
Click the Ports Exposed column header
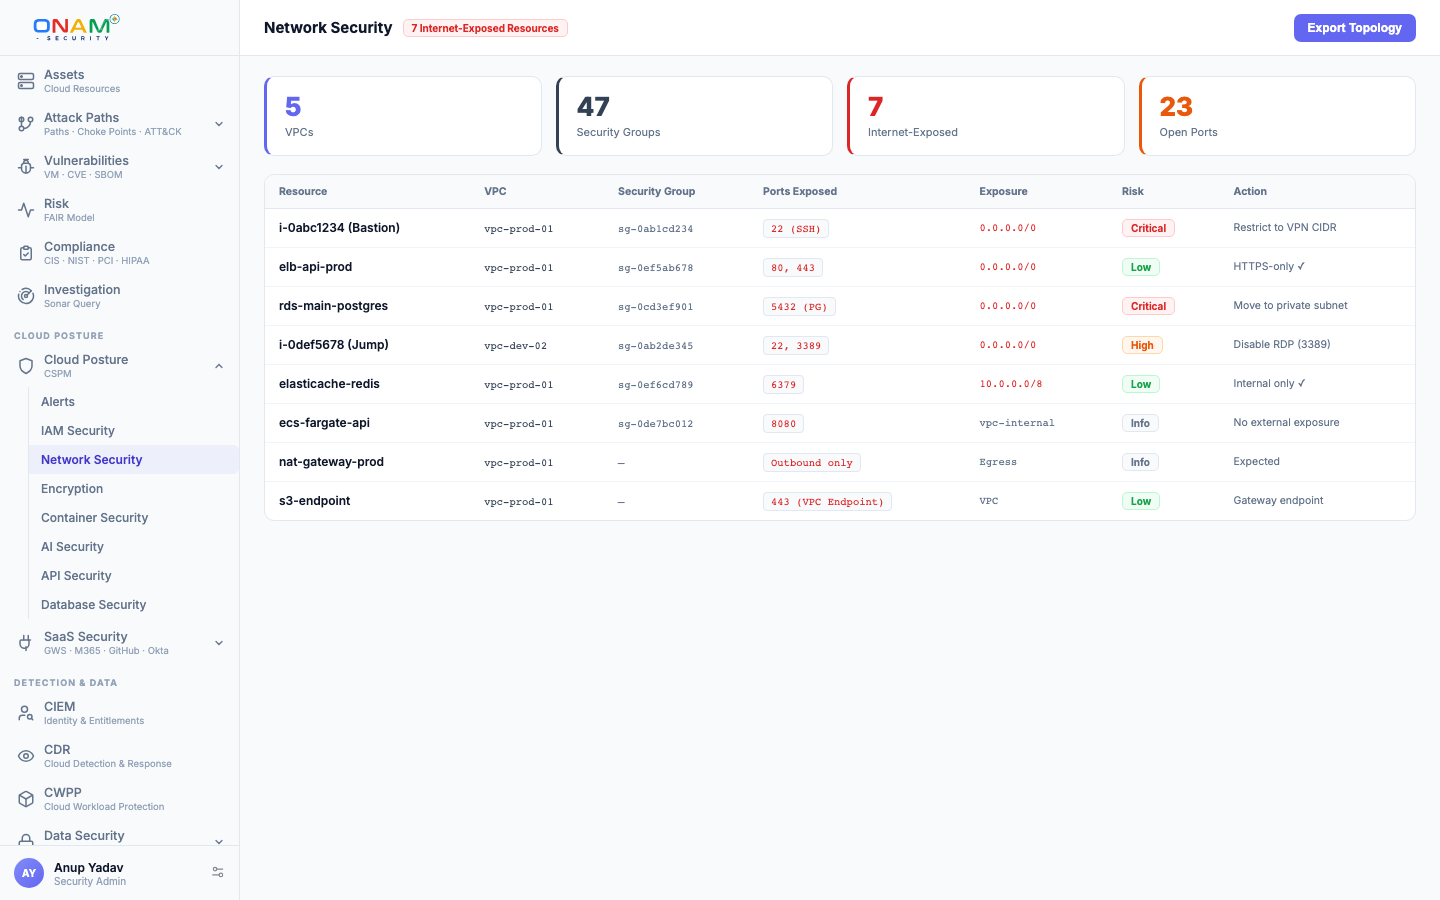800,191
